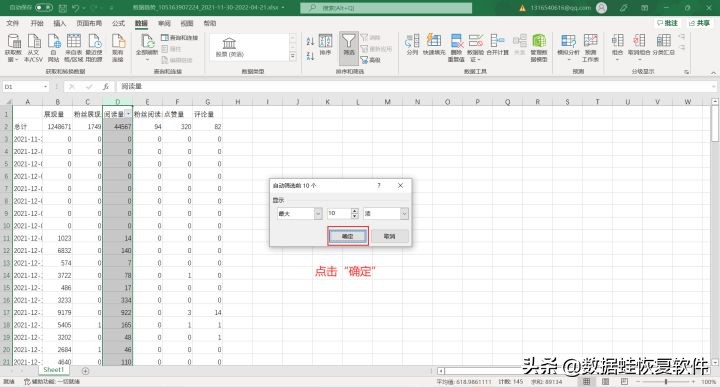Click 确定 in the Top 10 AutoFilter dialog
720x387 pixels.
tap(348, 236)
